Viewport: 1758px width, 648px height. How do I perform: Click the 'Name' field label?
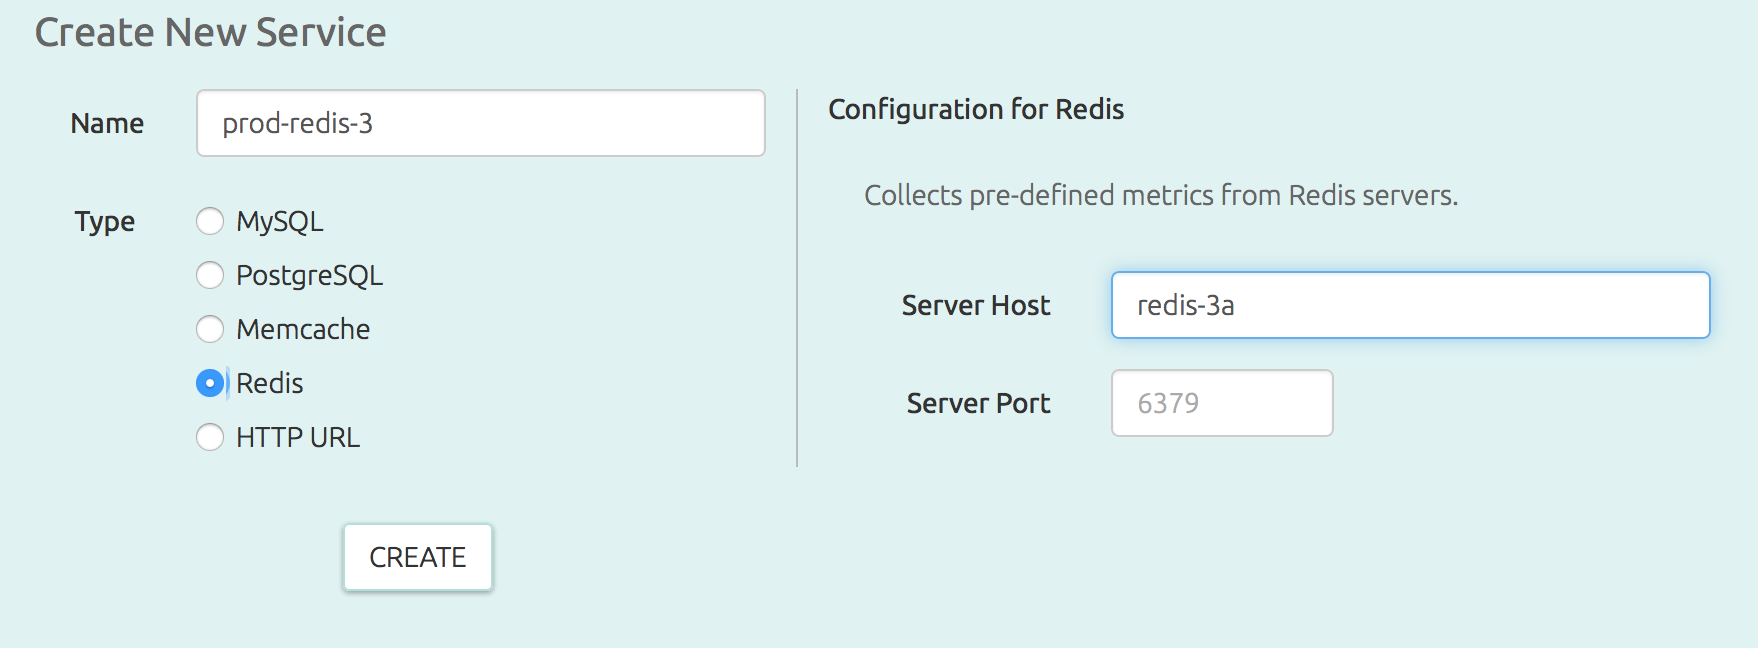(107, 123)
